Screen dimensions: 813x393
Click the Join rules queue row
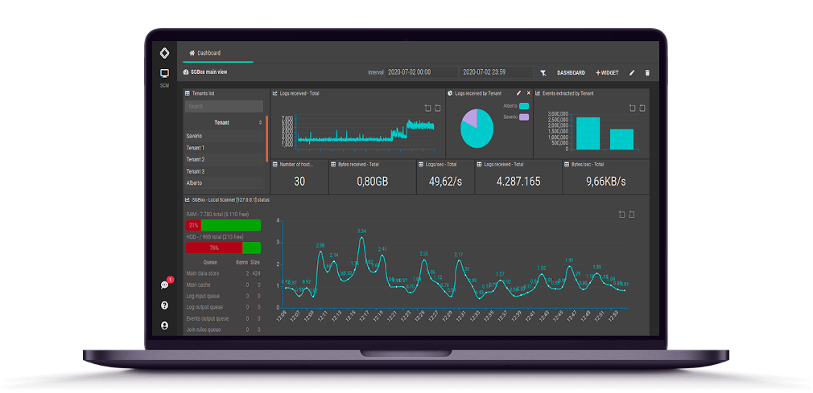point(223,329)
